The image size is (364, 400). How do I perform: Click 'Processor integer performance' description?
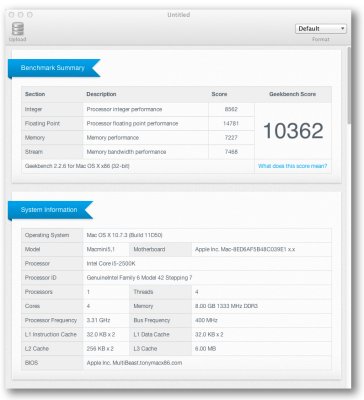pos(124,109)
